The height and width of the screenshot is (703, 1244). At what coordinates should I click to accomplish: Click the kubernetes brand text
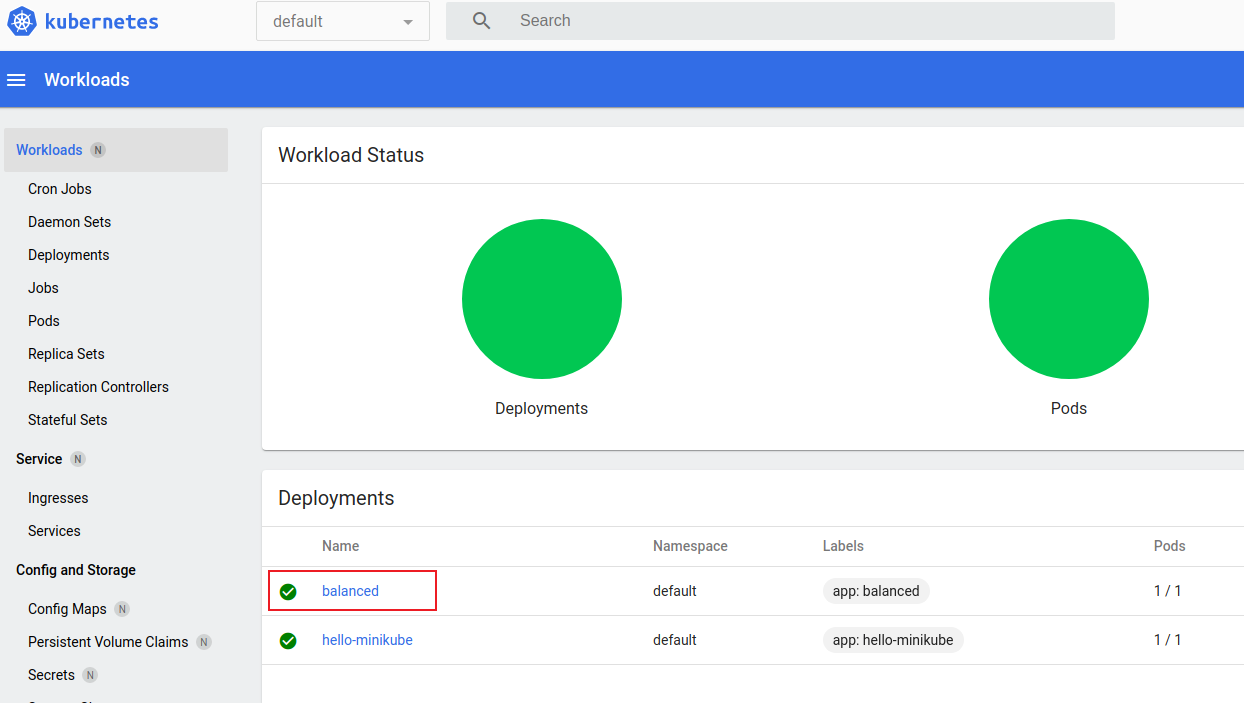coord(102,21)
